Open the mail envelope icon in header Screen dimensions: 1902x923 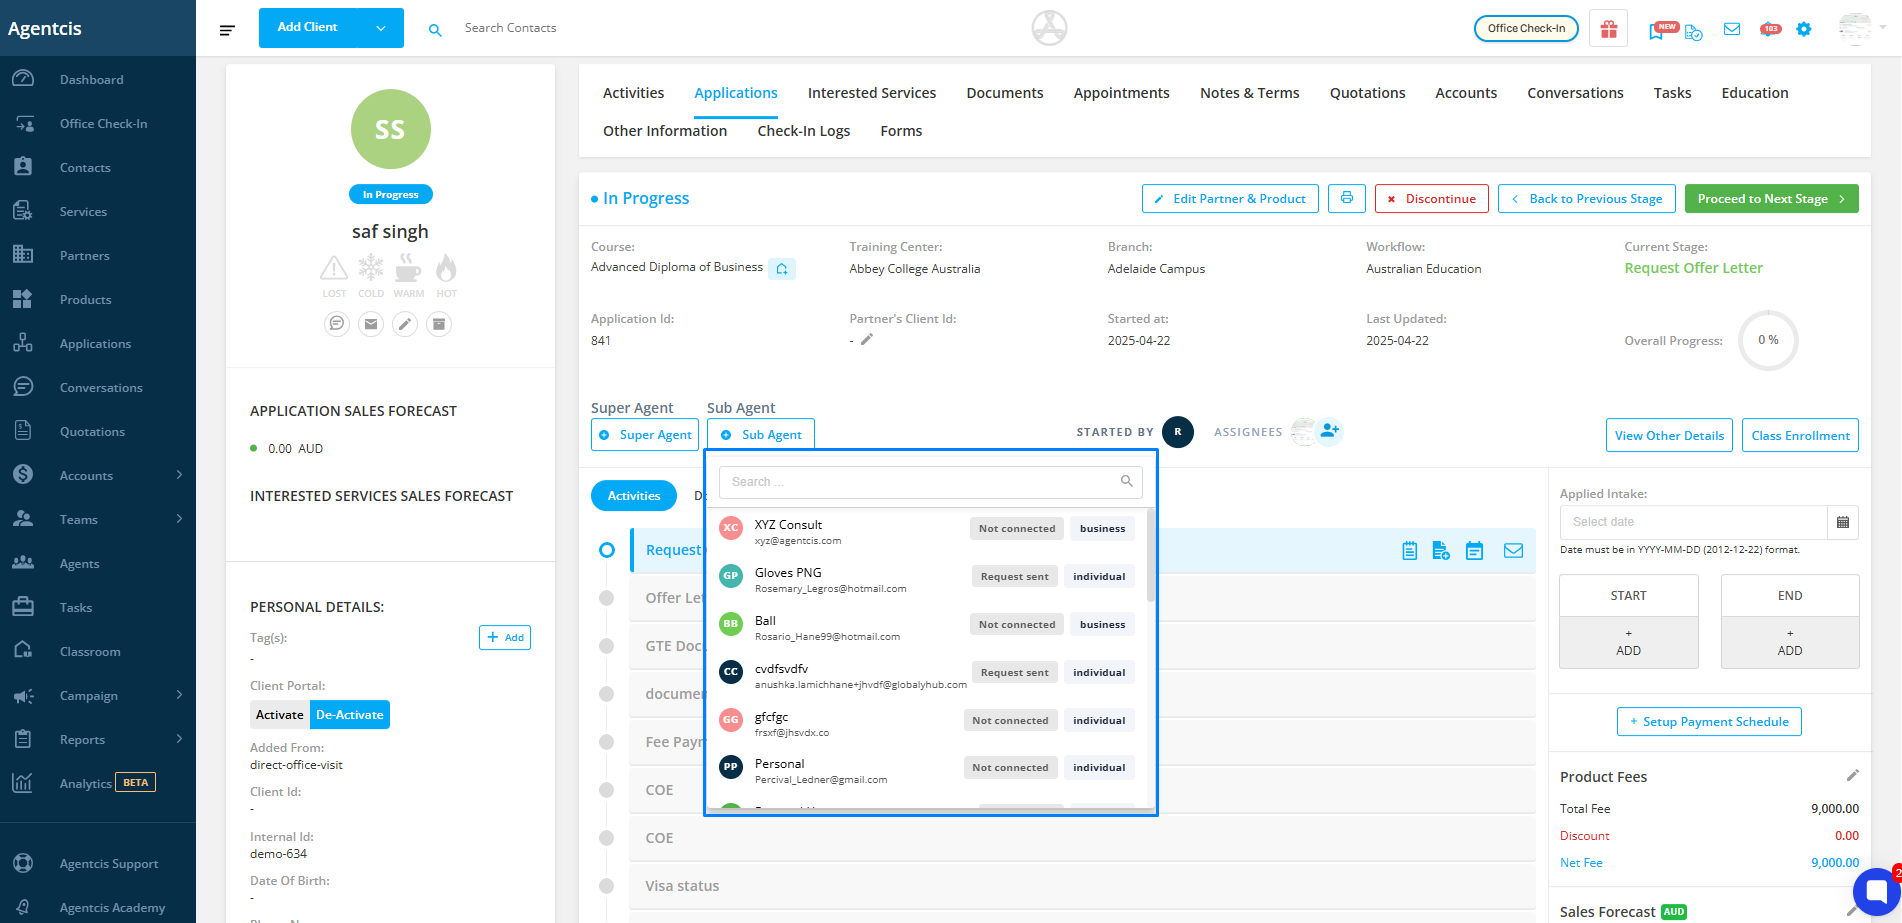click(1732, 30)
